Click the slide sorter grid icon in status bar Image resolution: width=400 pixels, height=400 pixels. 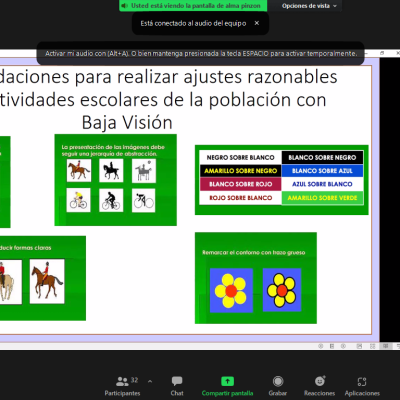pyautogui.click(x=372, y=346)
